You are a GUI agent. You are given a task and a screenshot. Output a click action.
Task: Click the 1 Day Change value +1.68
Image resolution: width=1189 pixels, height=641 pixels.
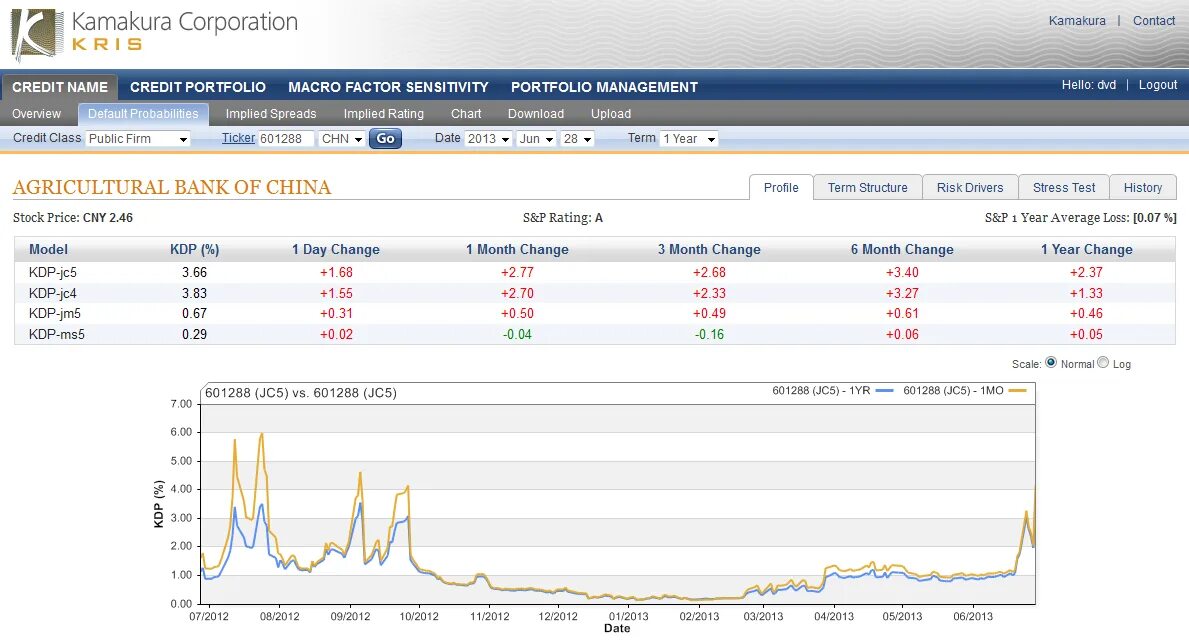336,272
